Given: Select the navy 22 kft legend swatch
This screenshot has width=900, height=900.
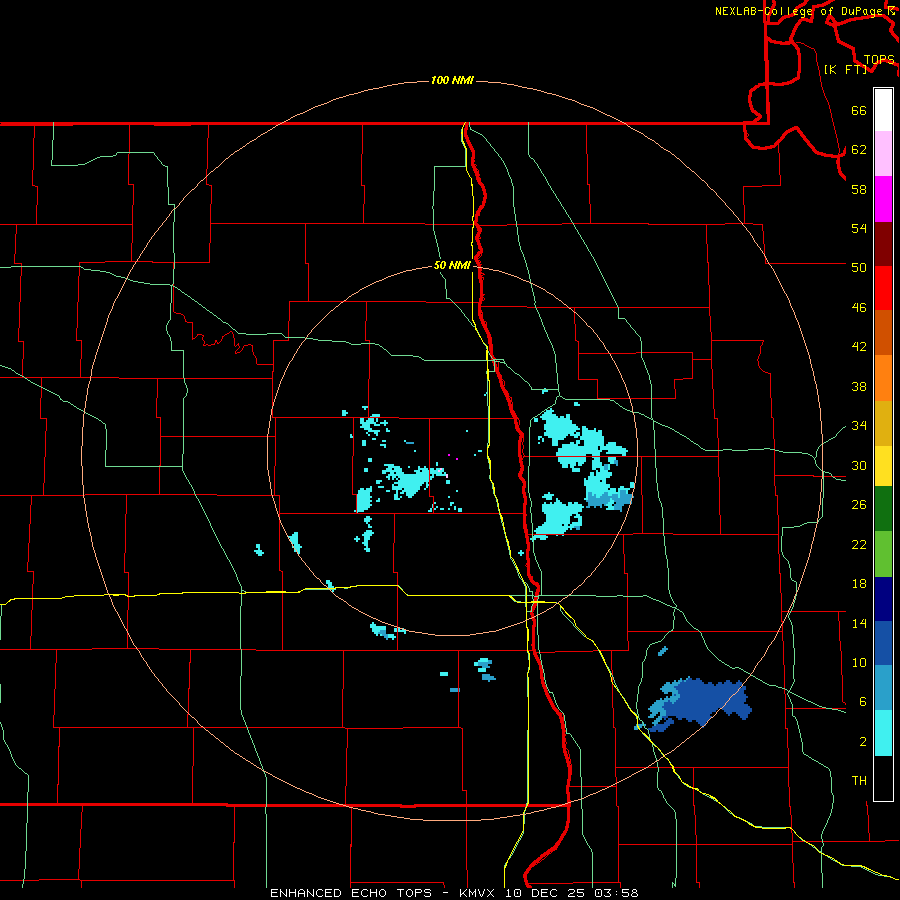Looking at the screenshot, I should tap(883, 599).
